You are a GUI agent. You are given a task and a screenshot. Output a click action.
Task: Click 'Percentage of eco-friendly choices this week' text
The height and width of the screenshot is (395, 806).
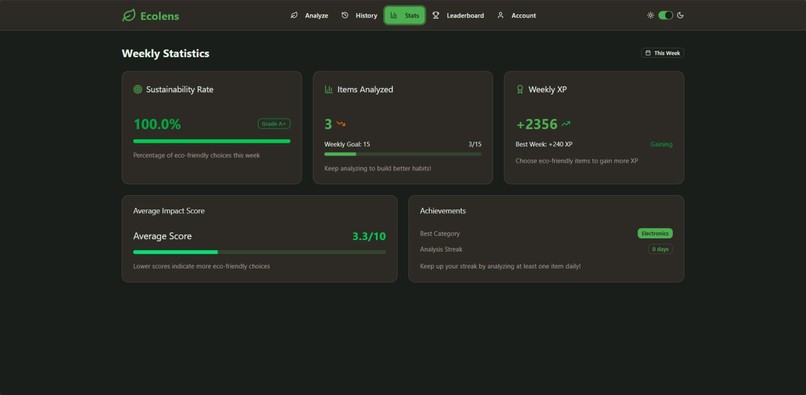point(196,155)
